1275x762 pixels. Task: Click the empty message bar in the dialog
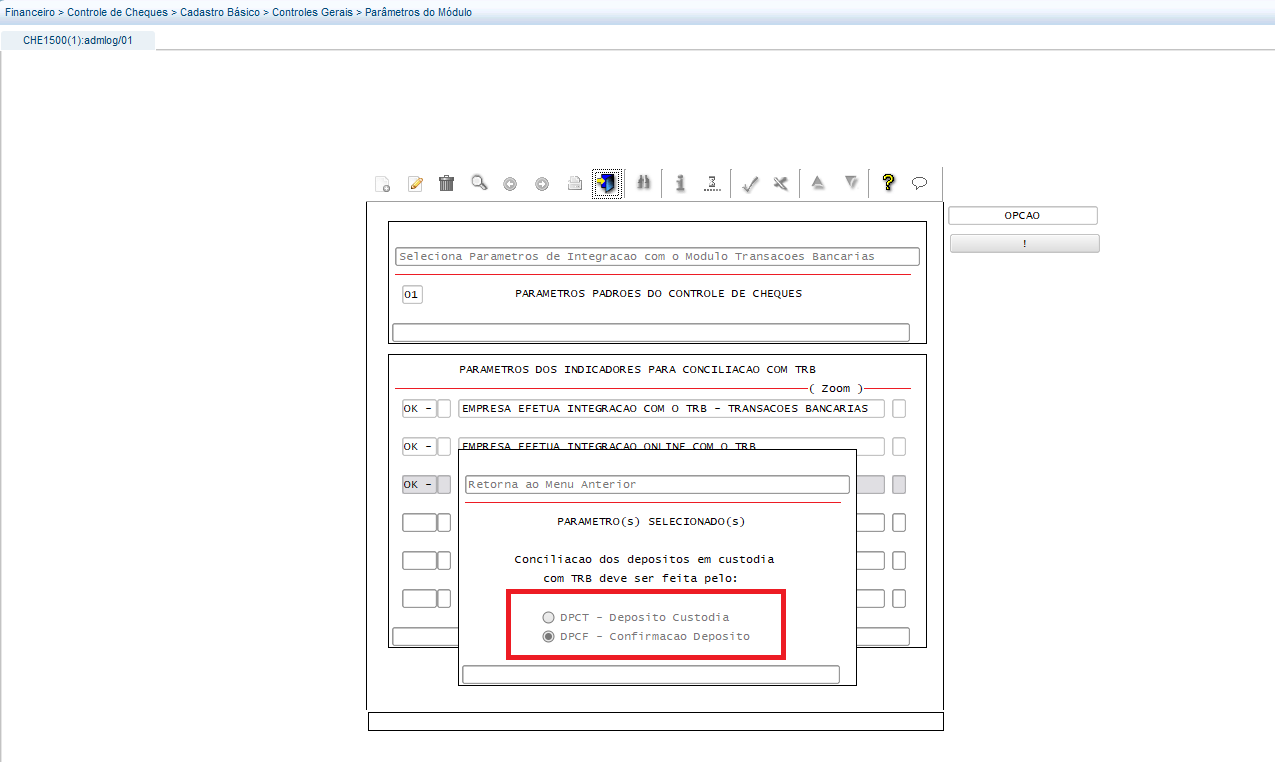[651, 674]
